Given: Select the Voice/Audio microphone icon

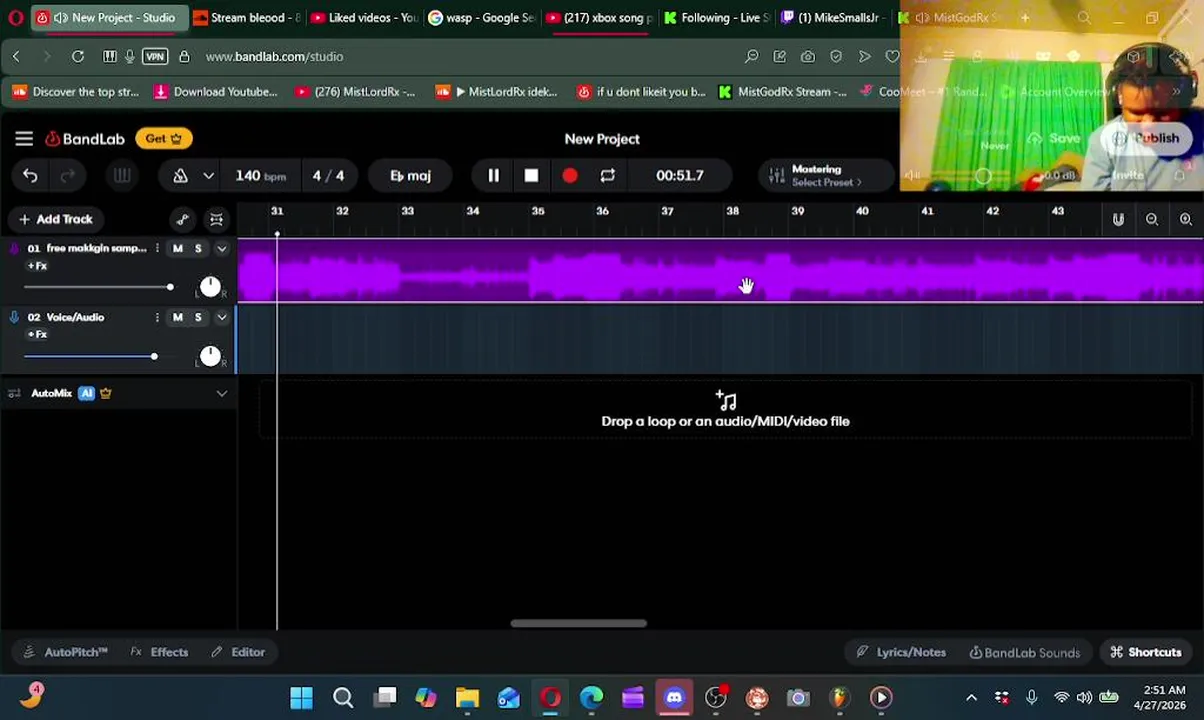Looking at the screenshot, I should (x=14, y=318).
